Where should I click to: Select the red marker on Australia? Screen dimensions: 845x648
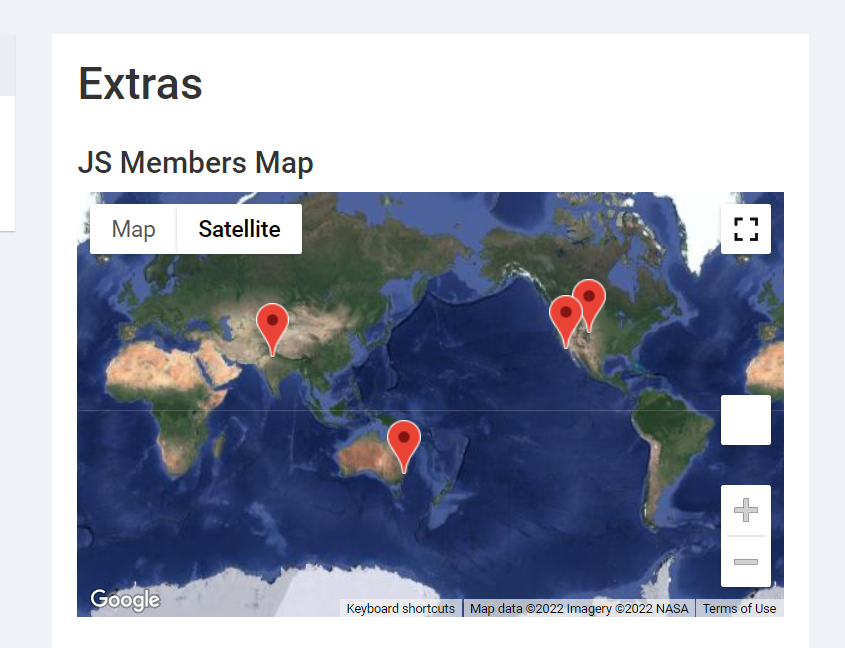click(x=403, y=440)
